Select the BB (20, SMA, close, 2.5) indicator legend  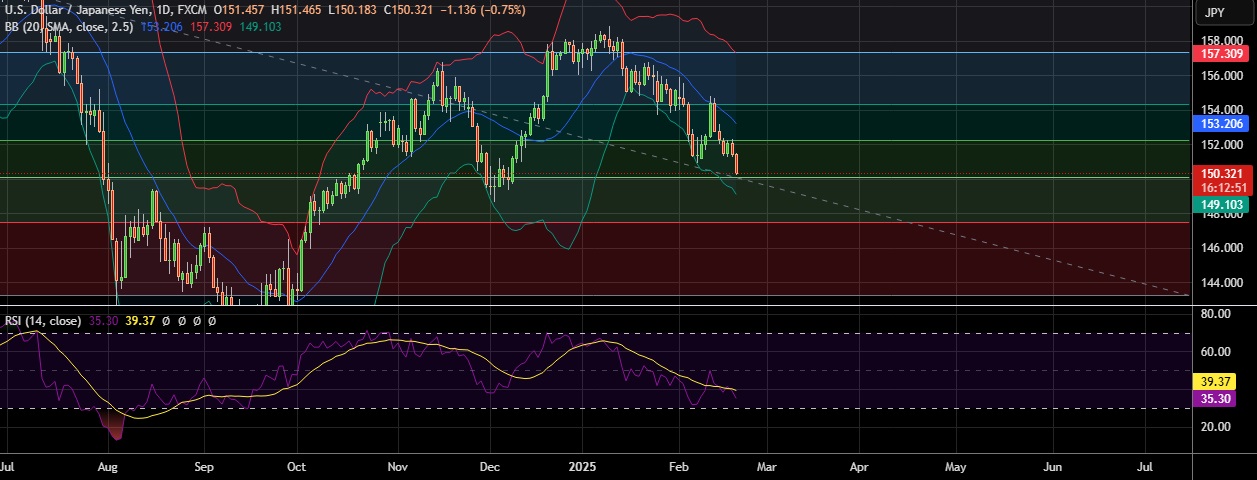coord(69,26)
